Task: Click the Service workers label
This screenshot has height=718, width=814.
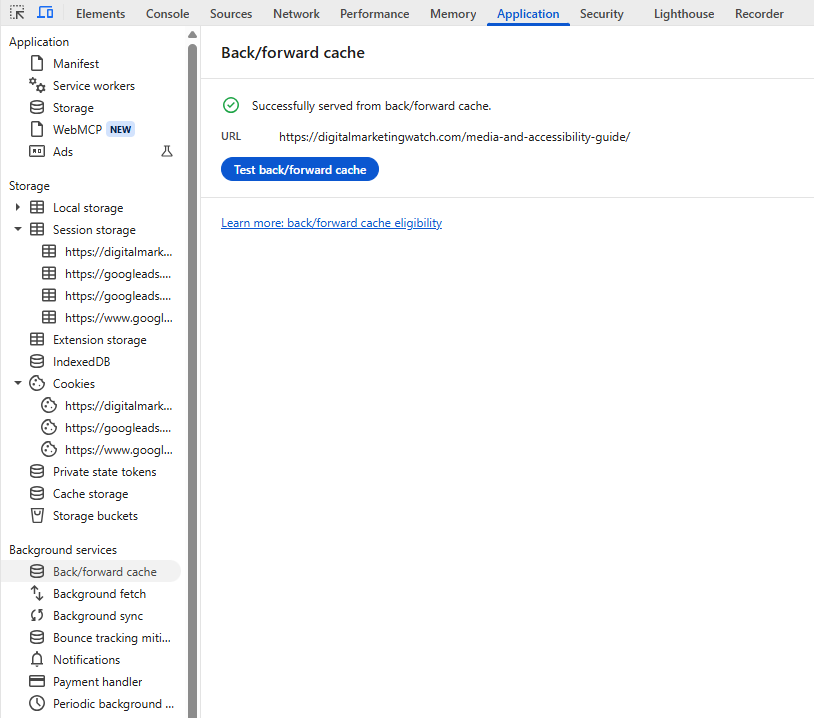Action: pyautogui.click(x=94, y=86)
